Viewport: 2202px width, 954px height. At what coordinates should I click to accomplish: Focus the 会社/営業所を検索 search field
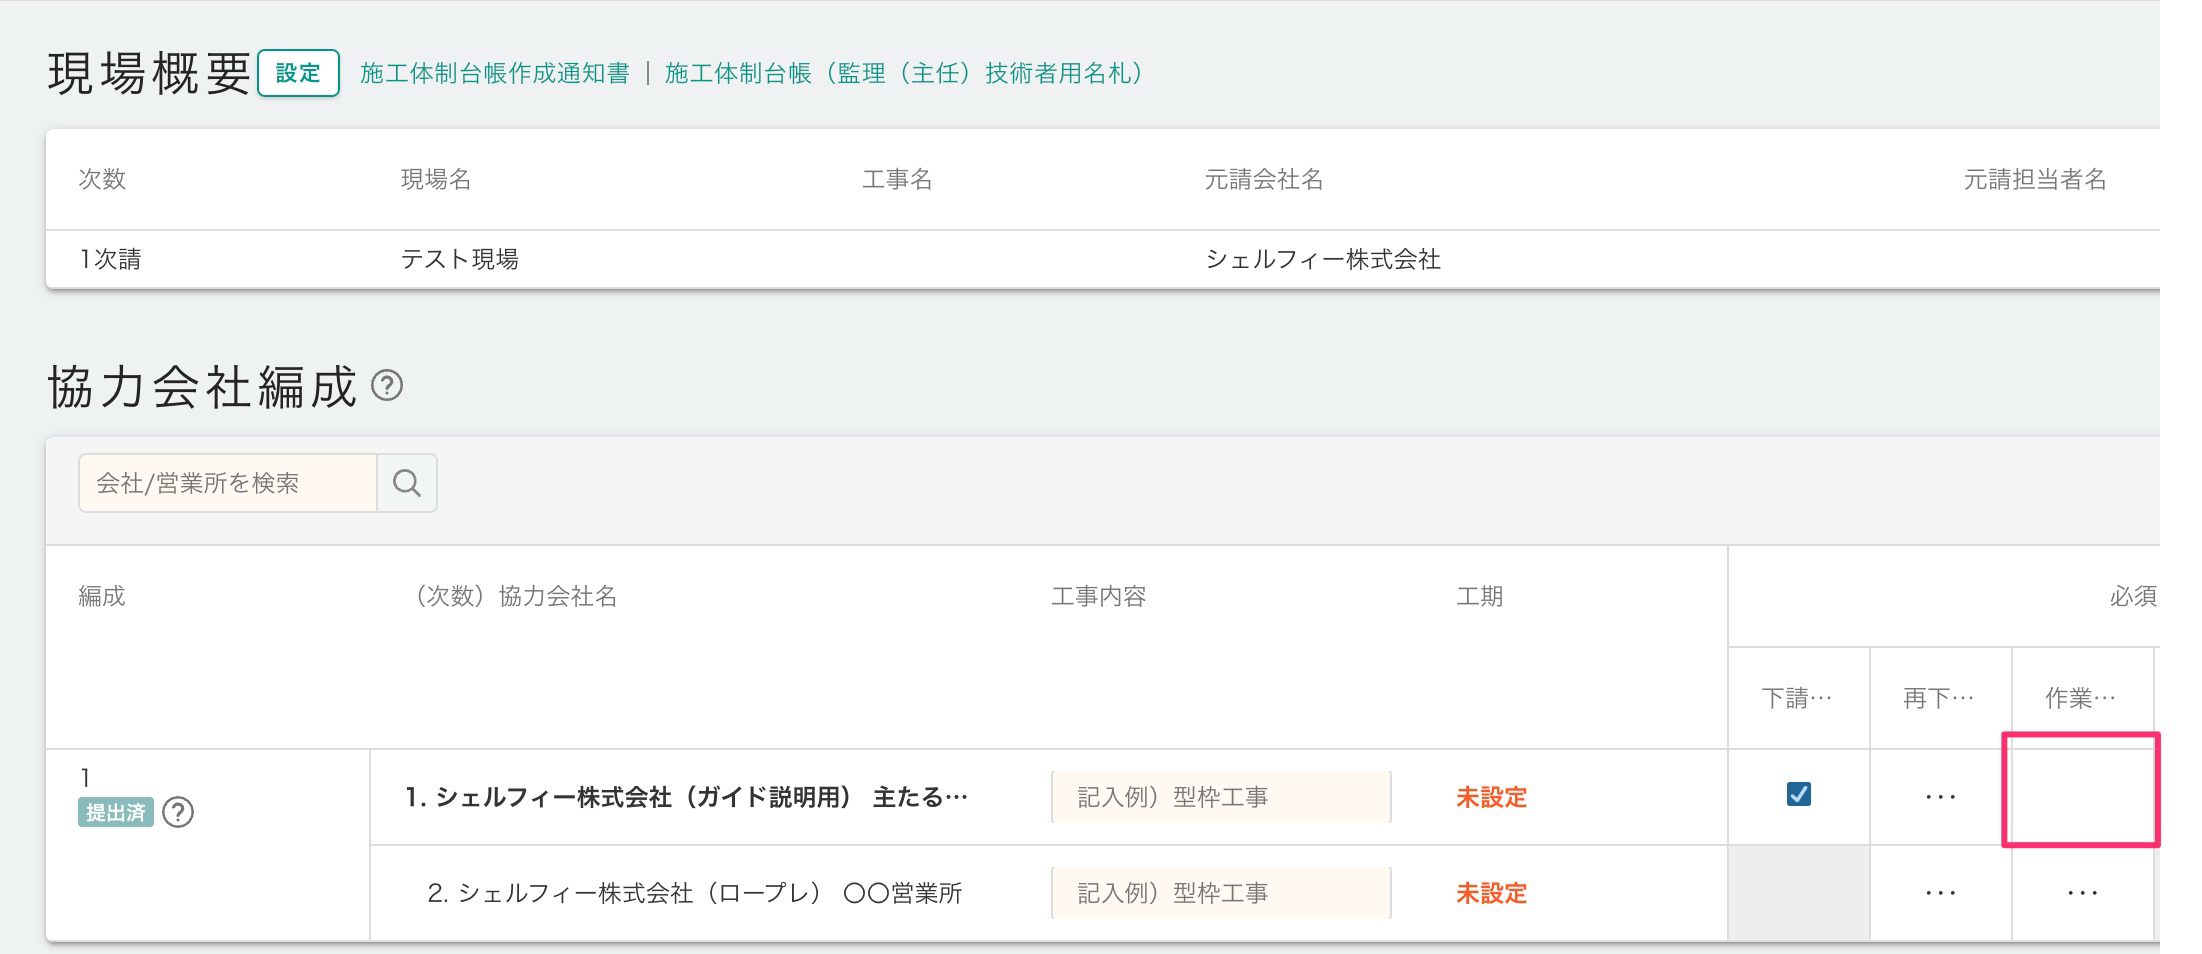pyautogui.click(x=228, y=483)
